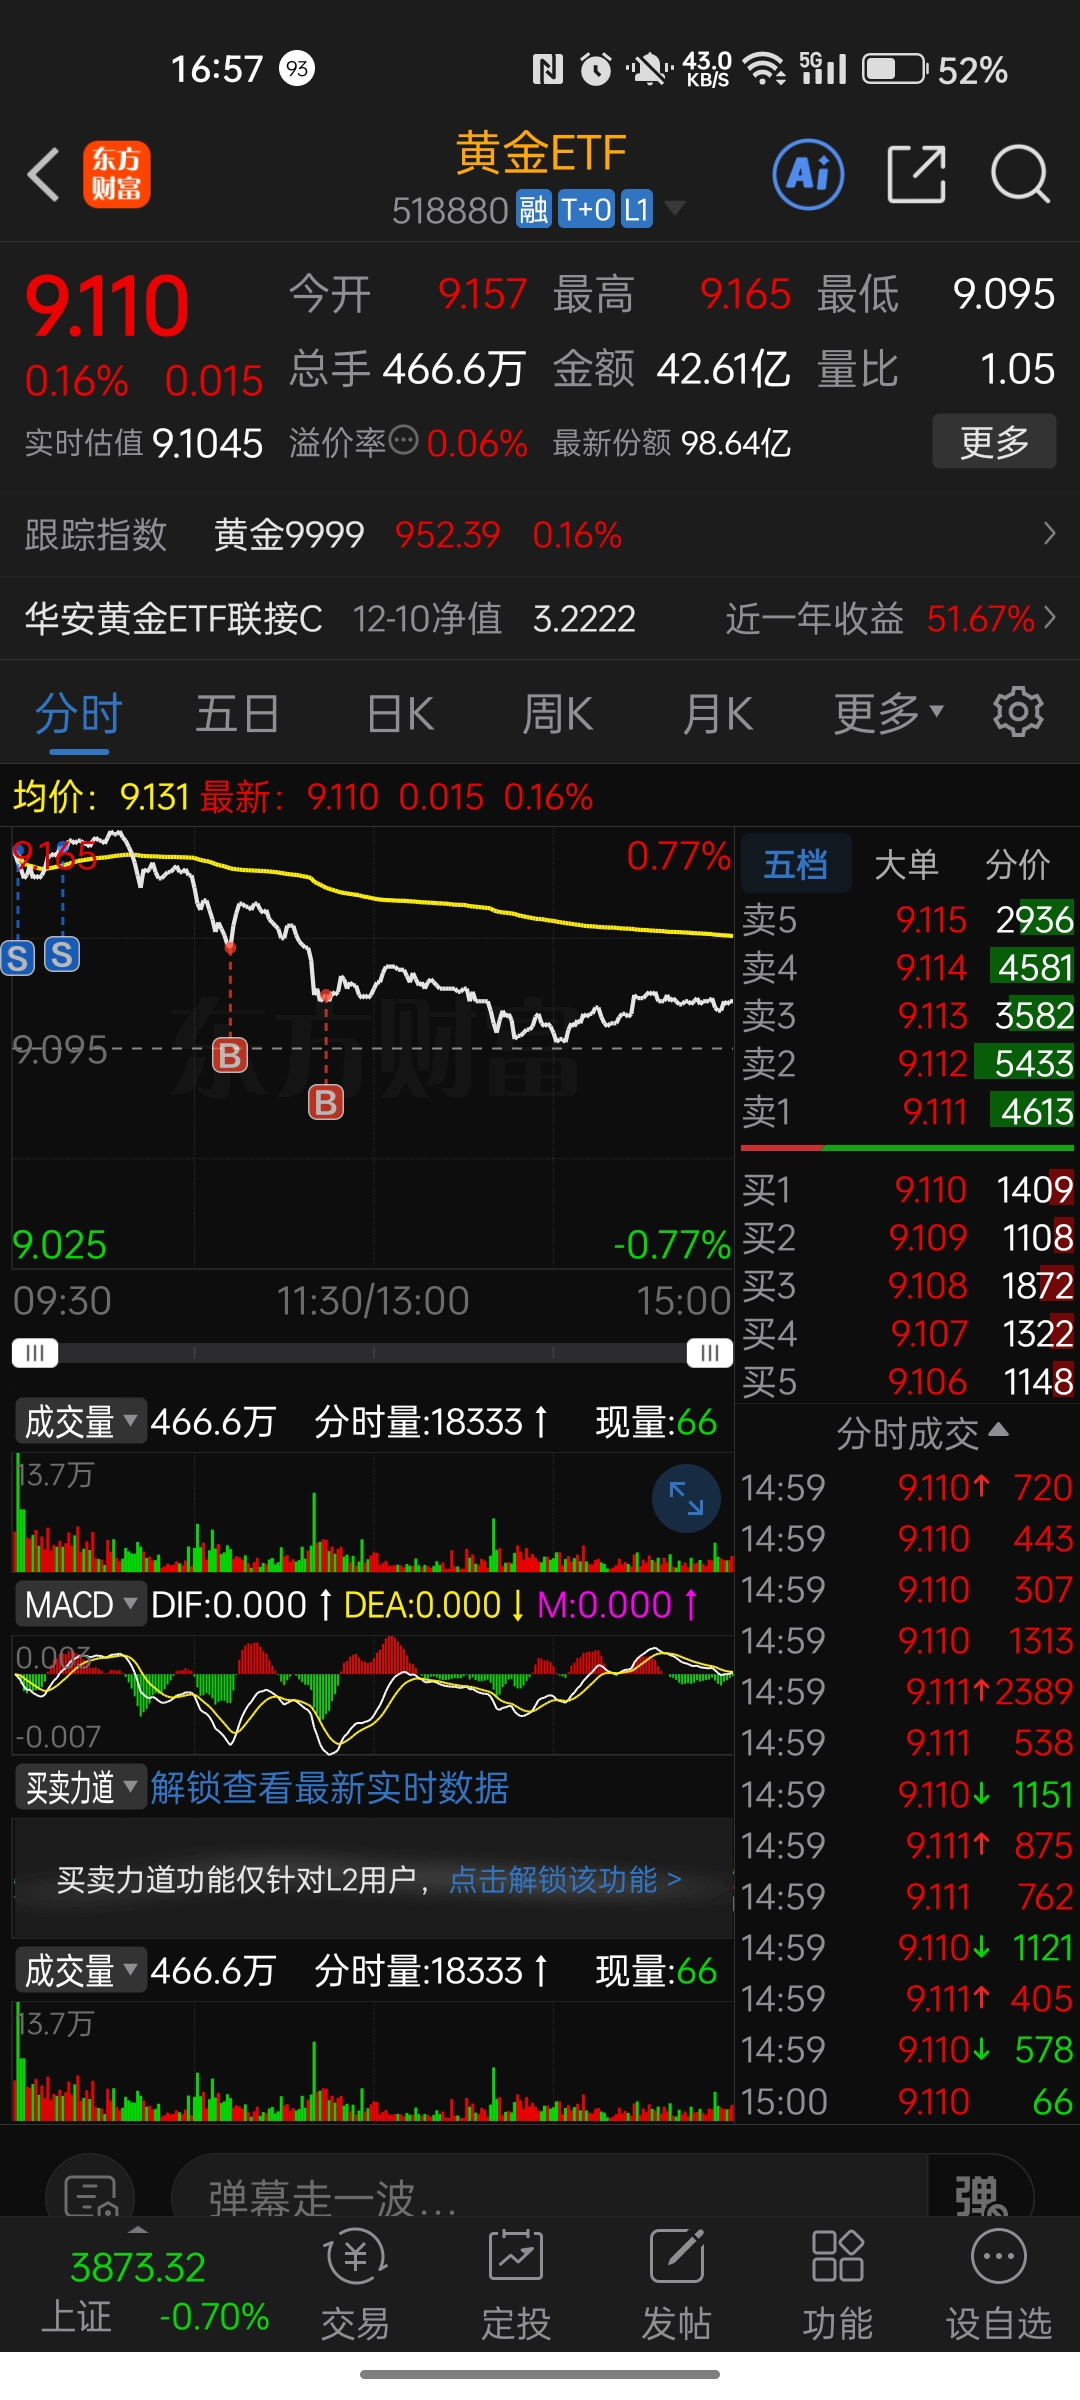The height and width of the screenshot is (2400, 1080).
Task: Tap the 黄金ETF title
Action: (540, 153)
